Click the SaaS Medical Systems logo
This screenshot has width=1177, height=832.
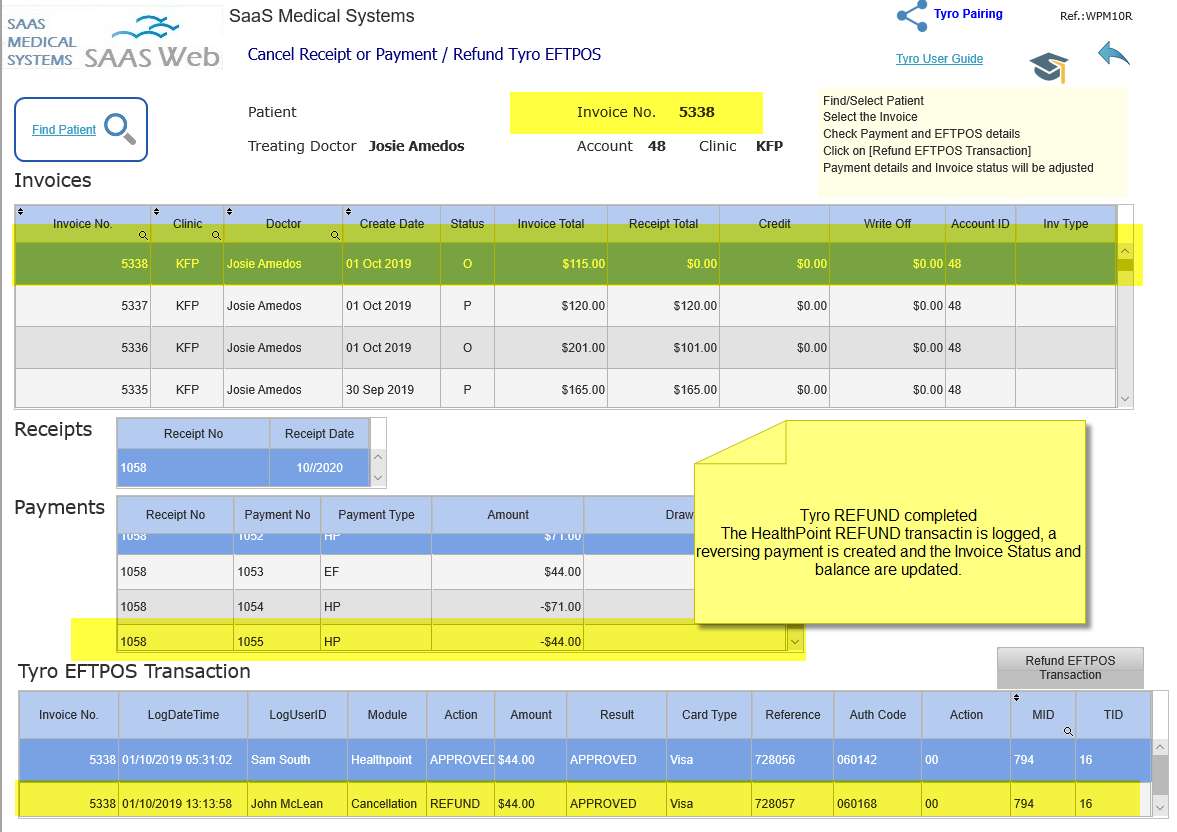pos(113,39)
